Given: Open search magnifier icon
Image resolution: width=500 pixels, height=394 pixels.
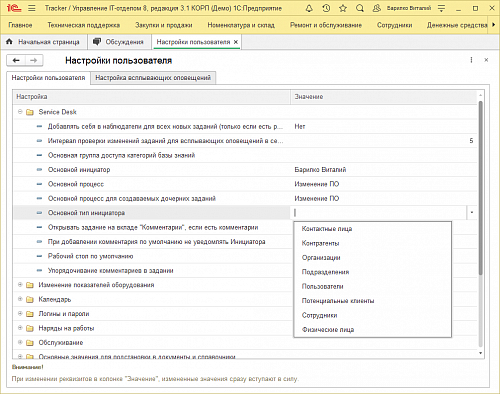Looking at the screenshot, I should (360, 8).
